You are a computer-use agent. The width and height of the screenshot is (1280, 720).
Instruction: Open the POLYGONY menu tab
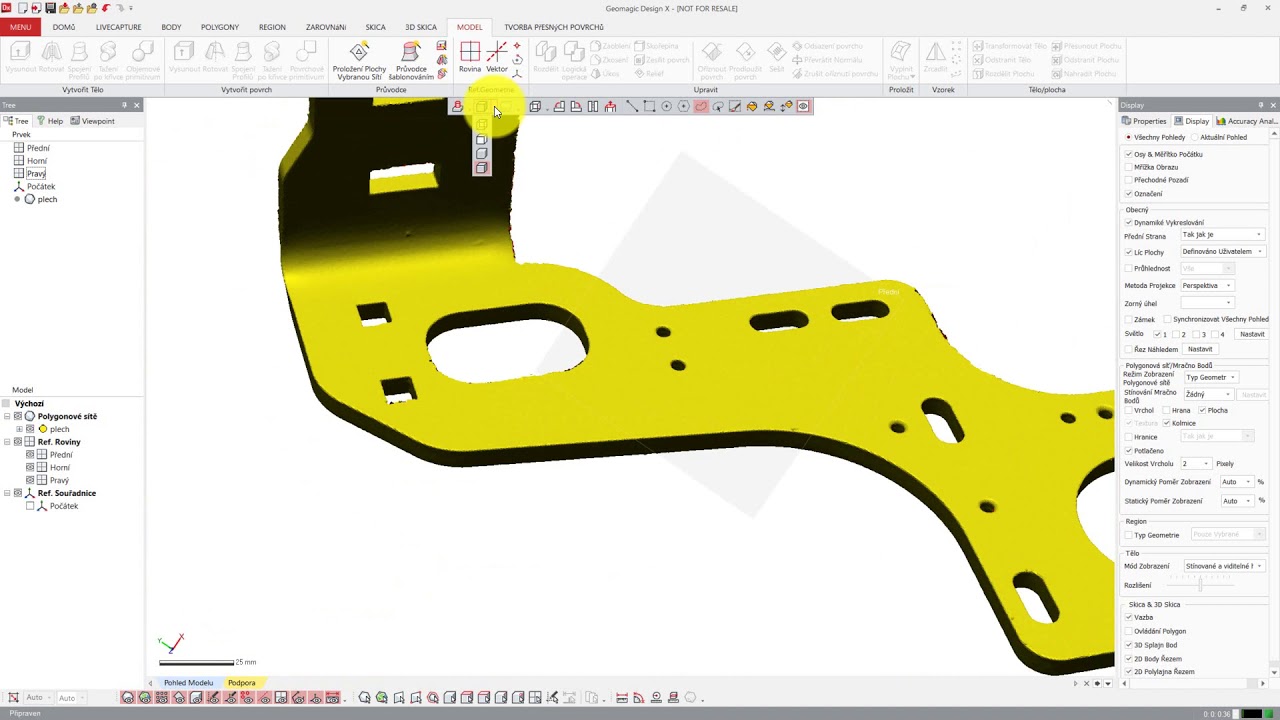(x=219, y=27)
